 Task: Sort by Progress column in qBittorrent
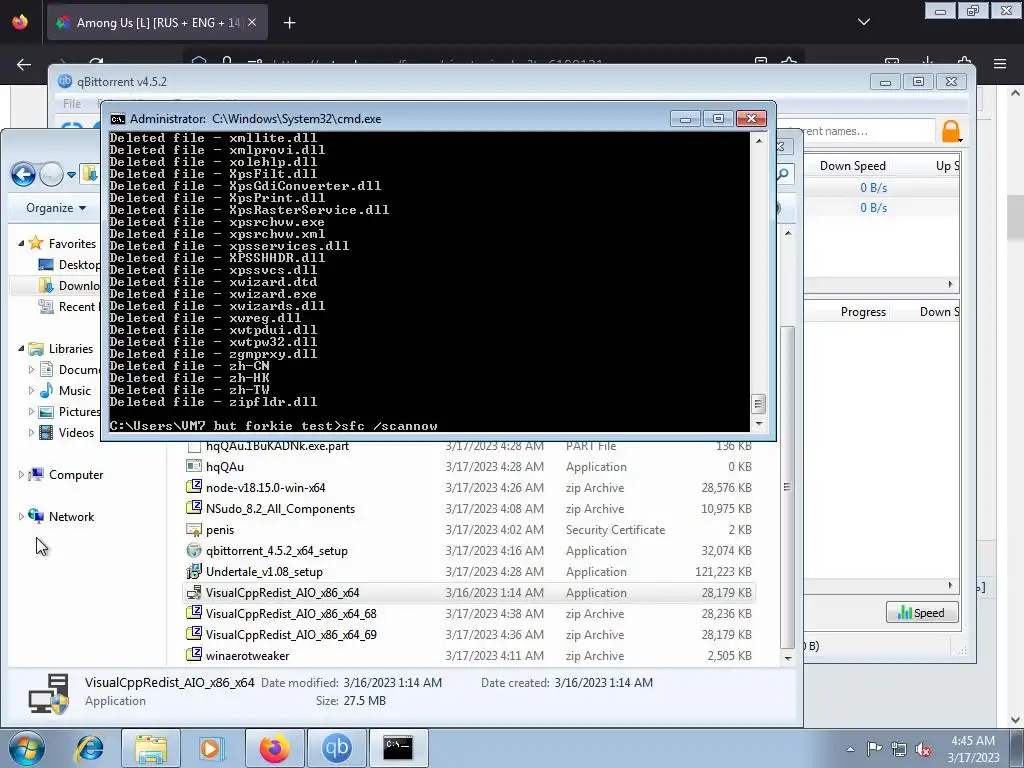point(863,312)
